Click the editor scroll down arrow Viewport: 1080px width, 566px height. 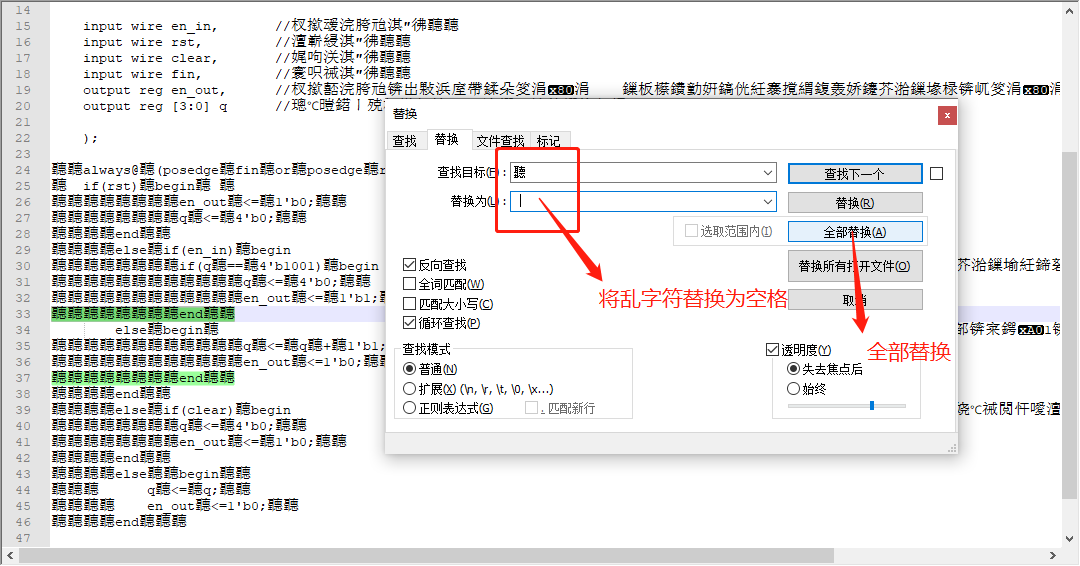coord(1069,538)
